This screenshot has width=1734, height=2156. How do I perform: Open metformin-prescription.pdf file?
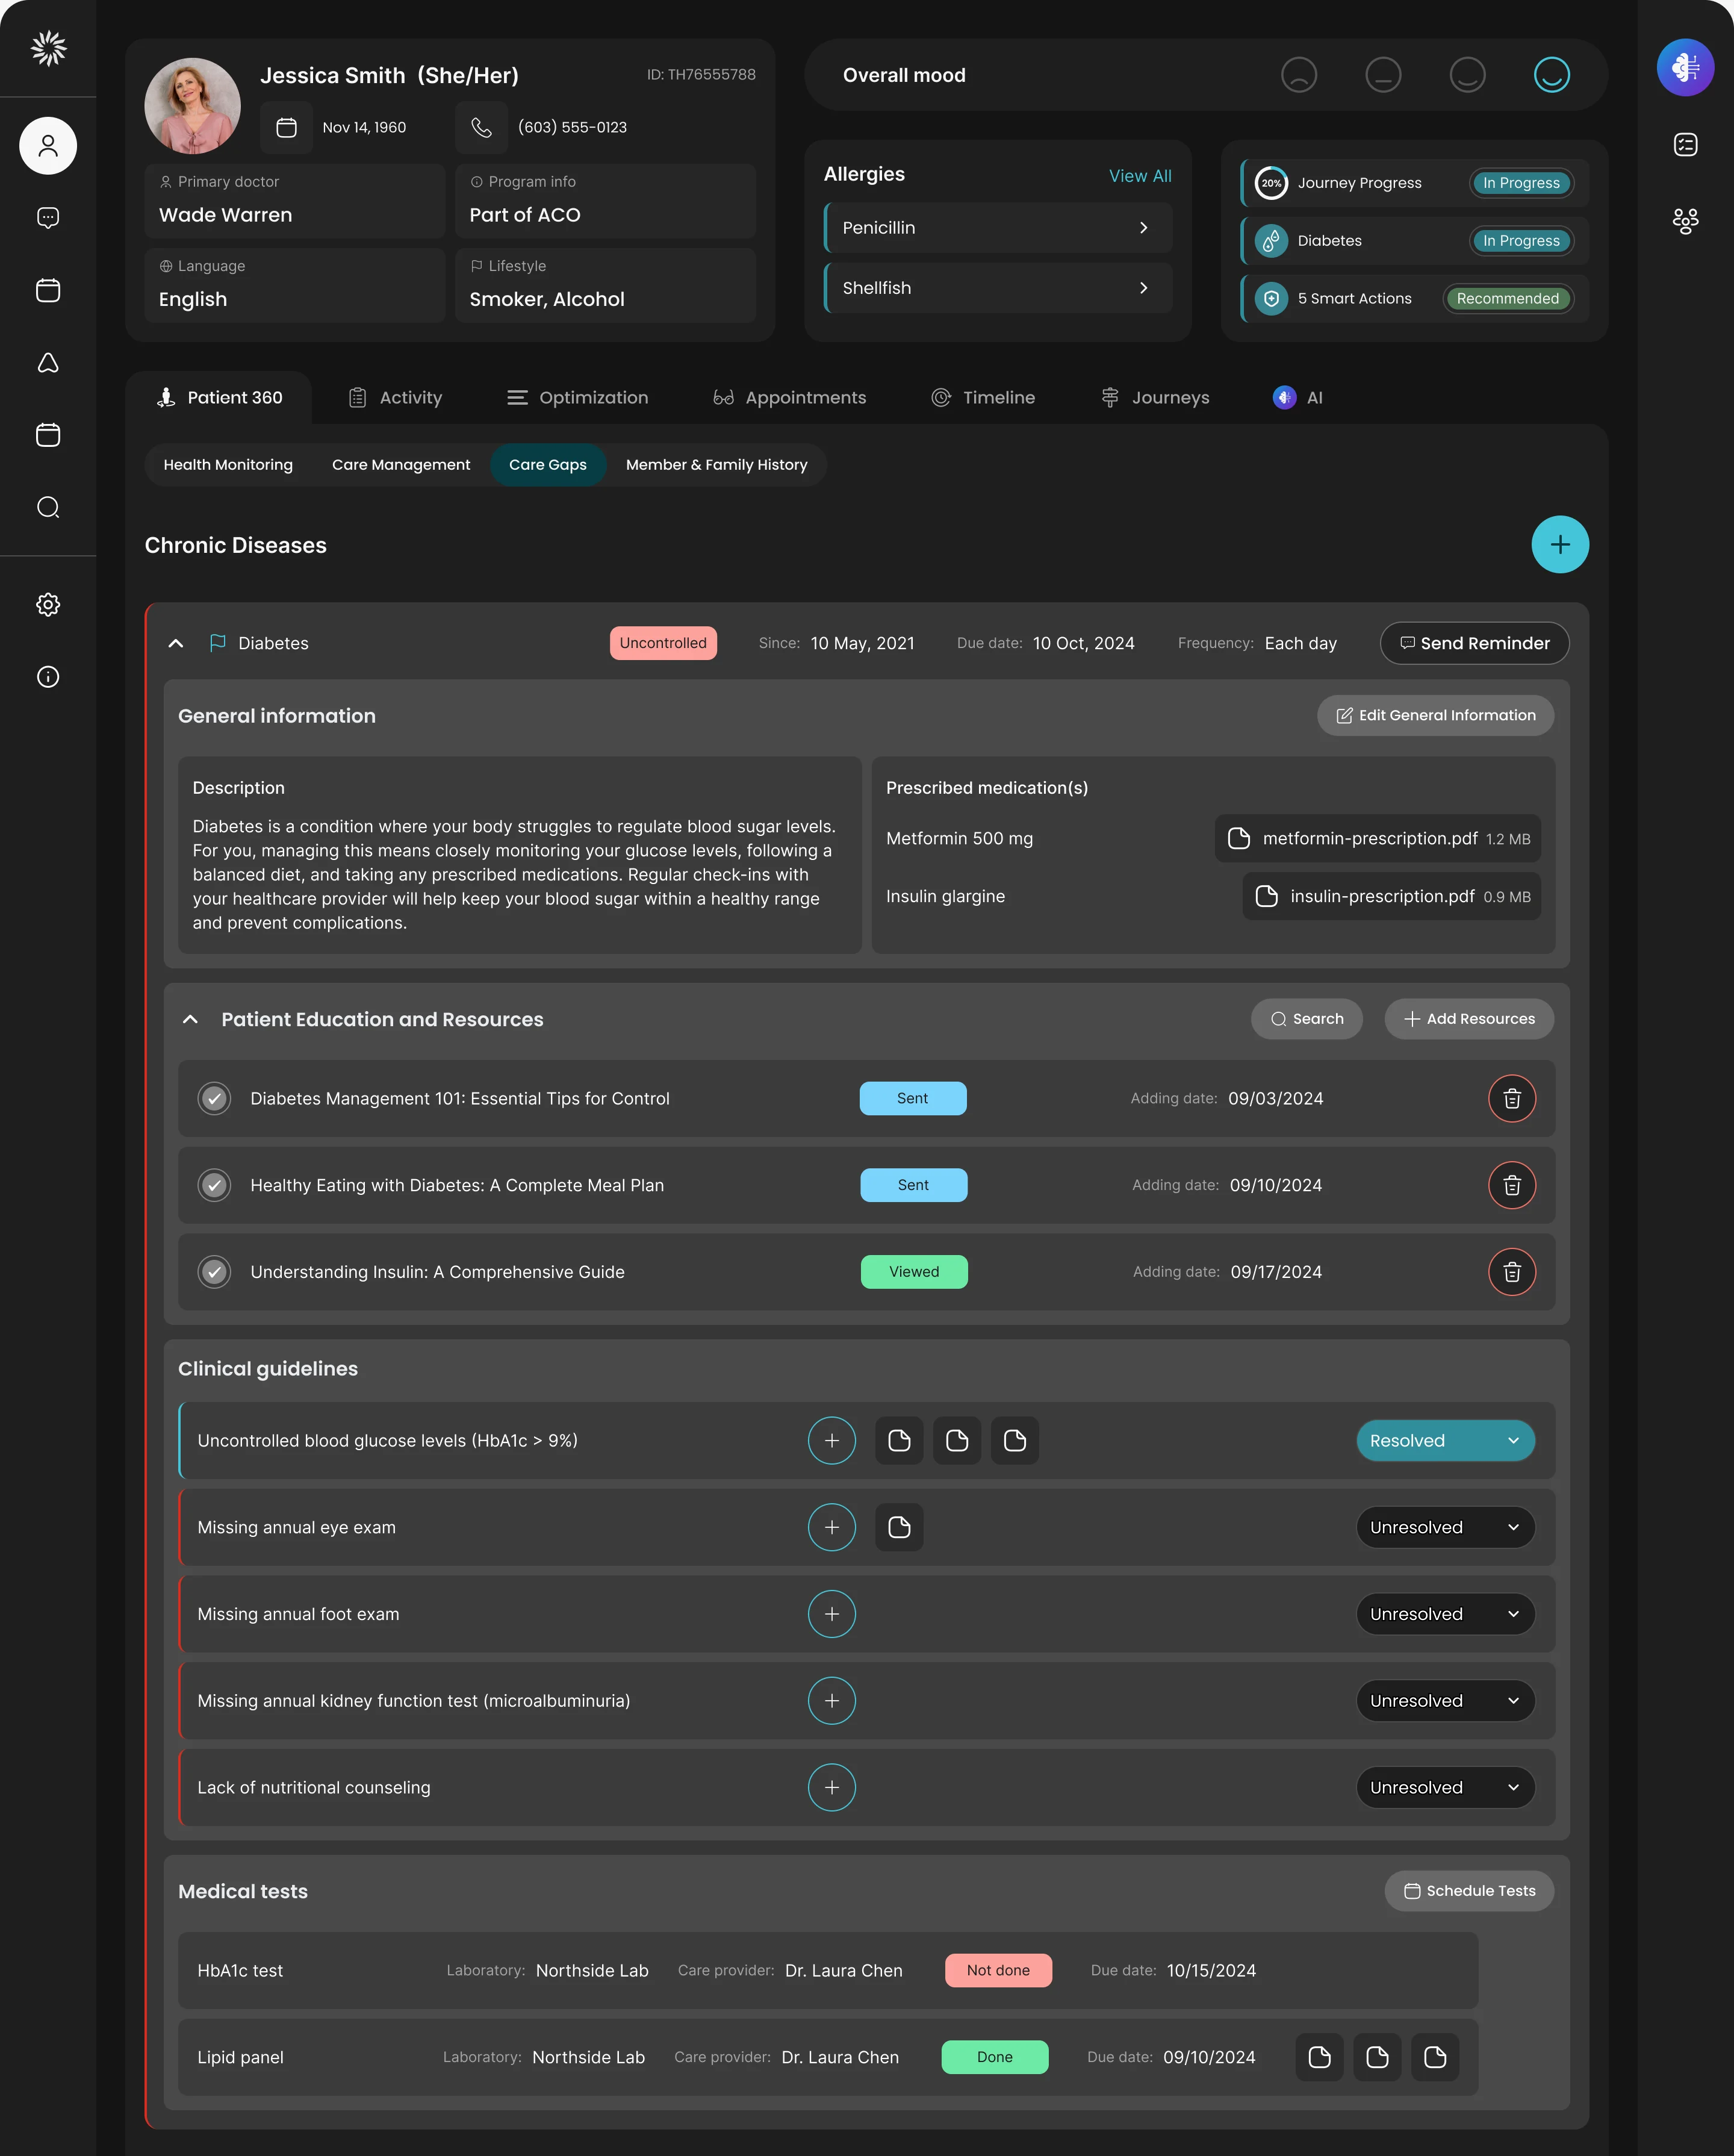click(1378, 838)
